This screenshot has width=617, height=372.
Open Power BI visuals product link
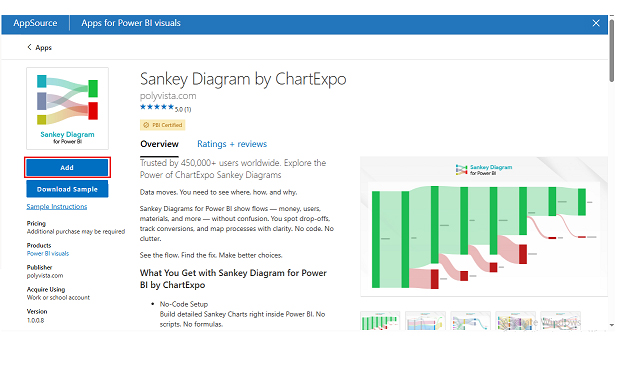pyautogui.click(x=48, y=254)
